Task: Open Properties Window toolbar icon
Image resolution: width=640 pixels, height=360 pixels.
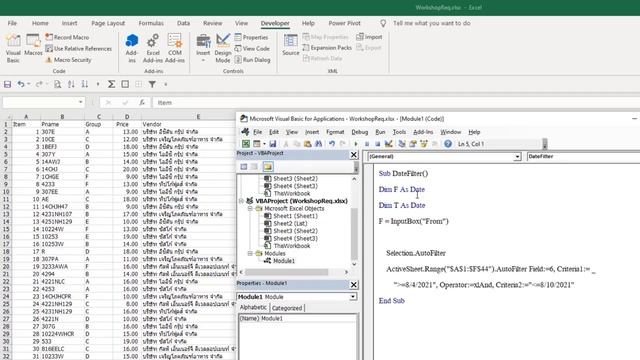Action: 413,144
